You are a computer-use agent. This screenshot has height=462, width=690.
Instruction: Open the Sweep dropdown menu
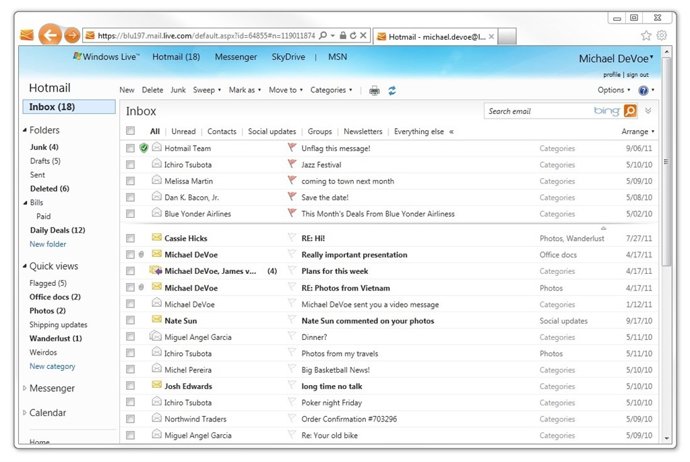click(x=207, y=90)
